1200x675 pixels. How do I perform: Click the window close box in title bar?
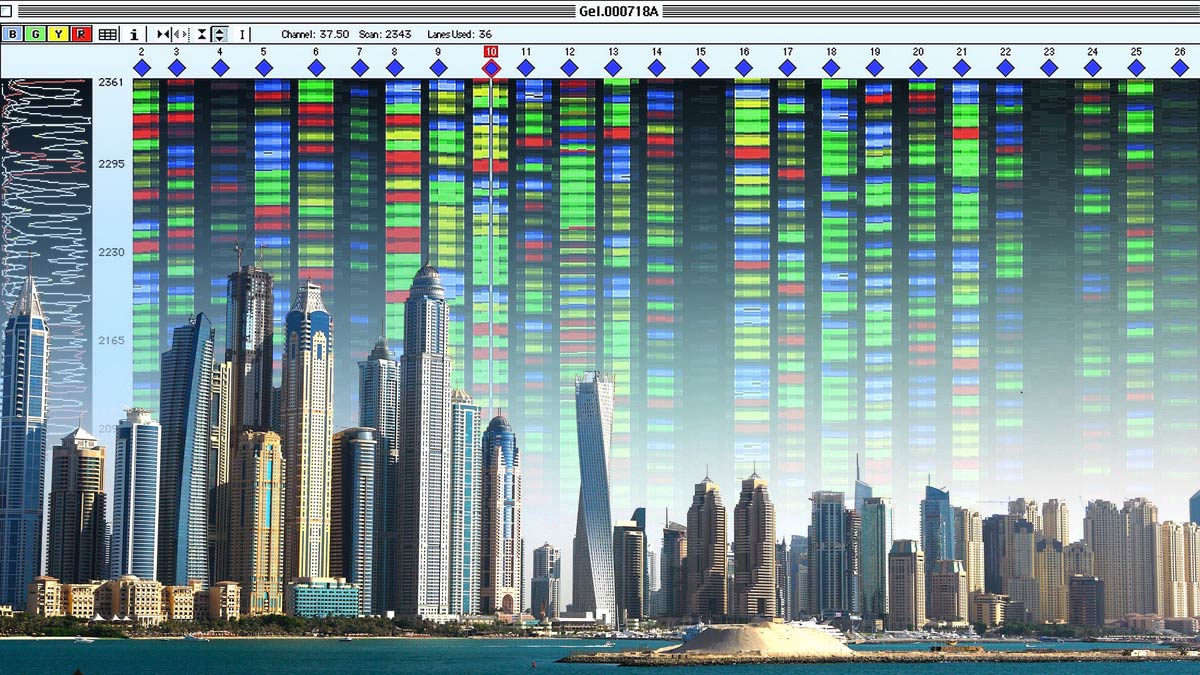point(8,11)
